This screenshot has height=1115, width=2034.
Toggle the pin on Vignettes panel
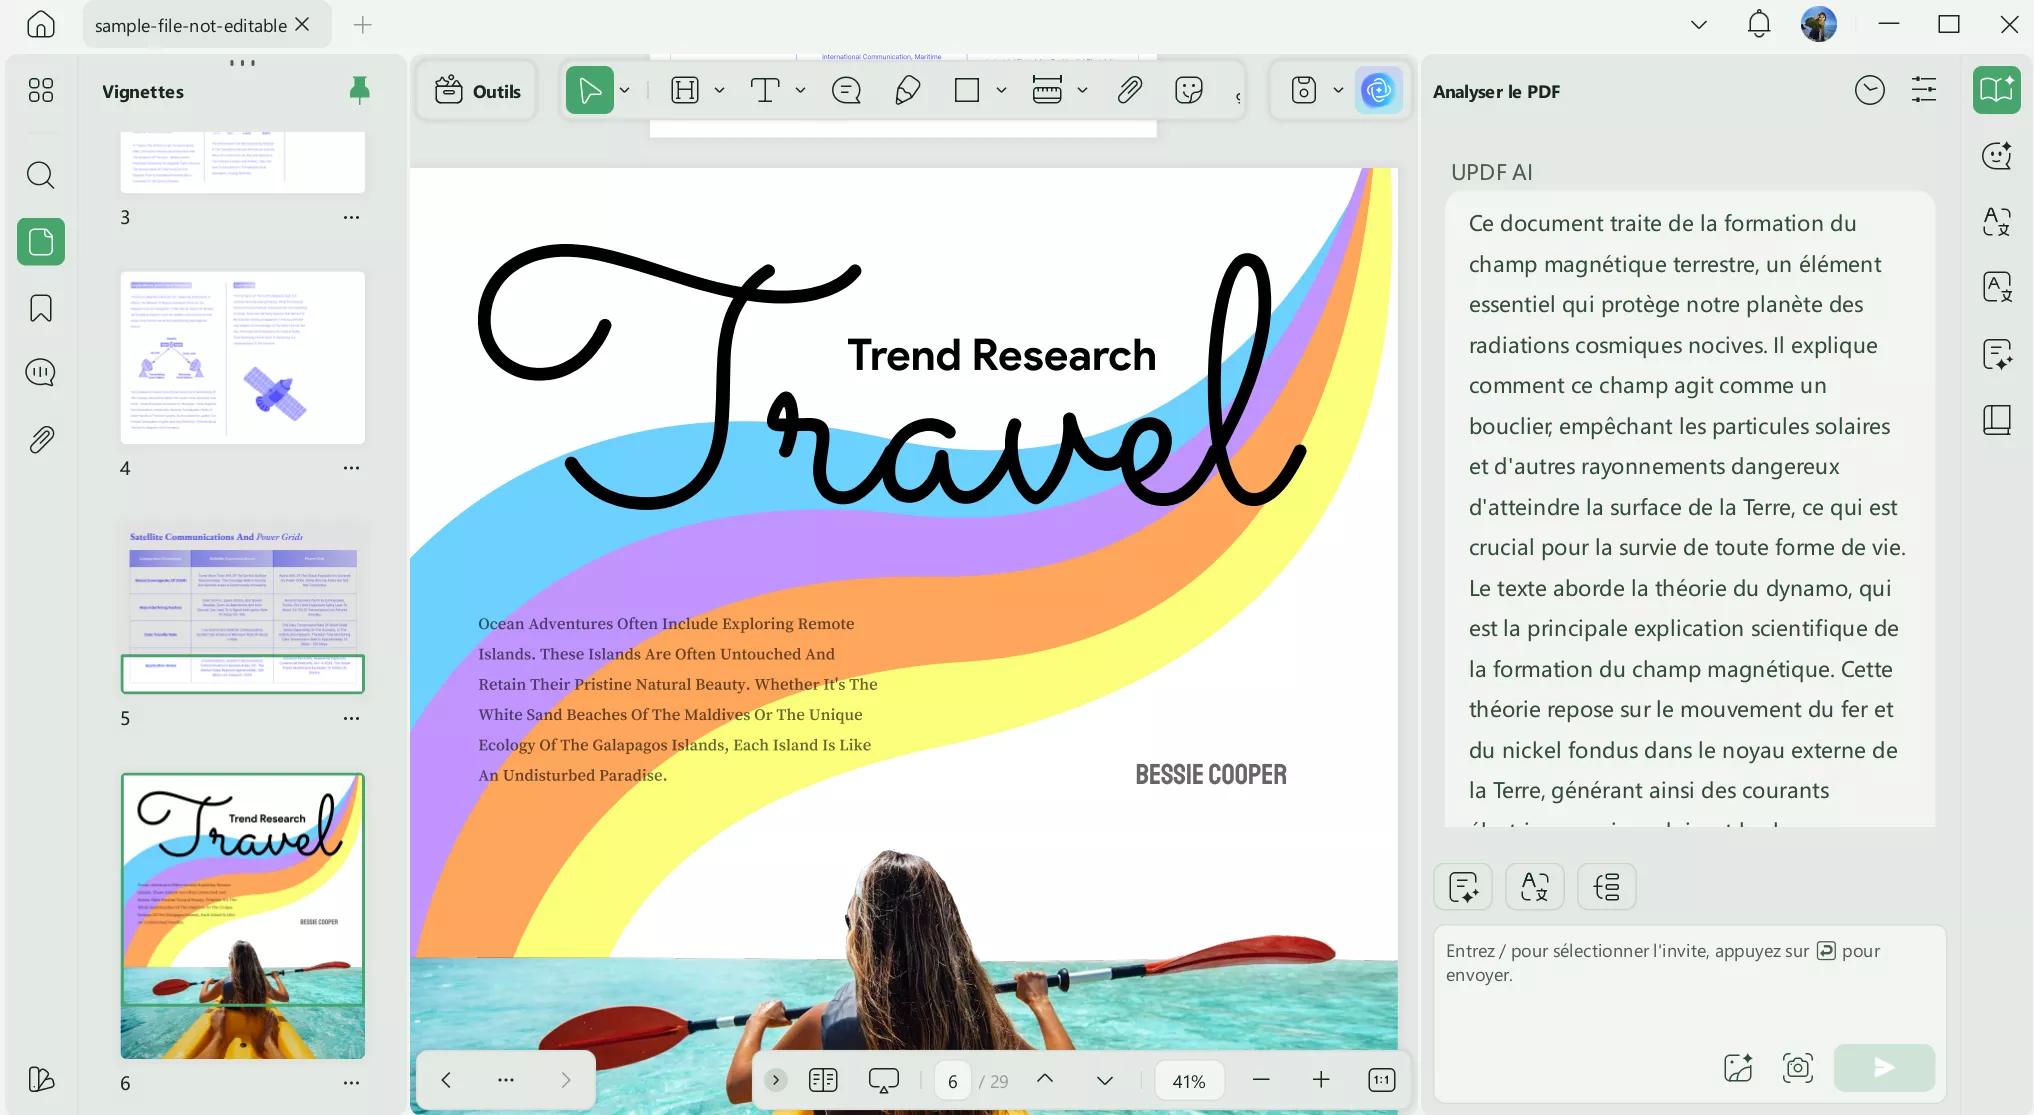tap(359, 91)
